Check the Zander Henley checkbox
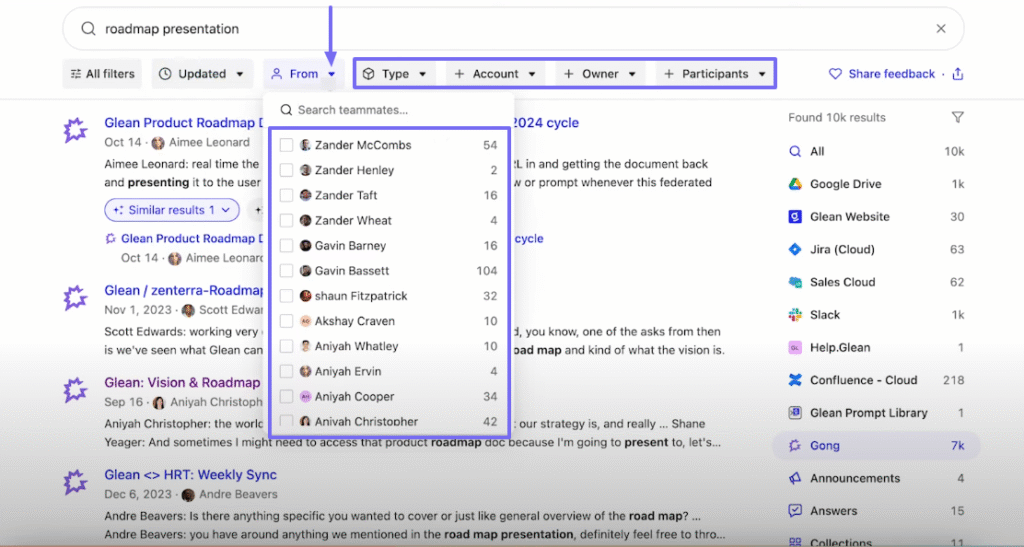This screenshot has height=547, width=1024. pyautogui.click(x=286, y=170)
